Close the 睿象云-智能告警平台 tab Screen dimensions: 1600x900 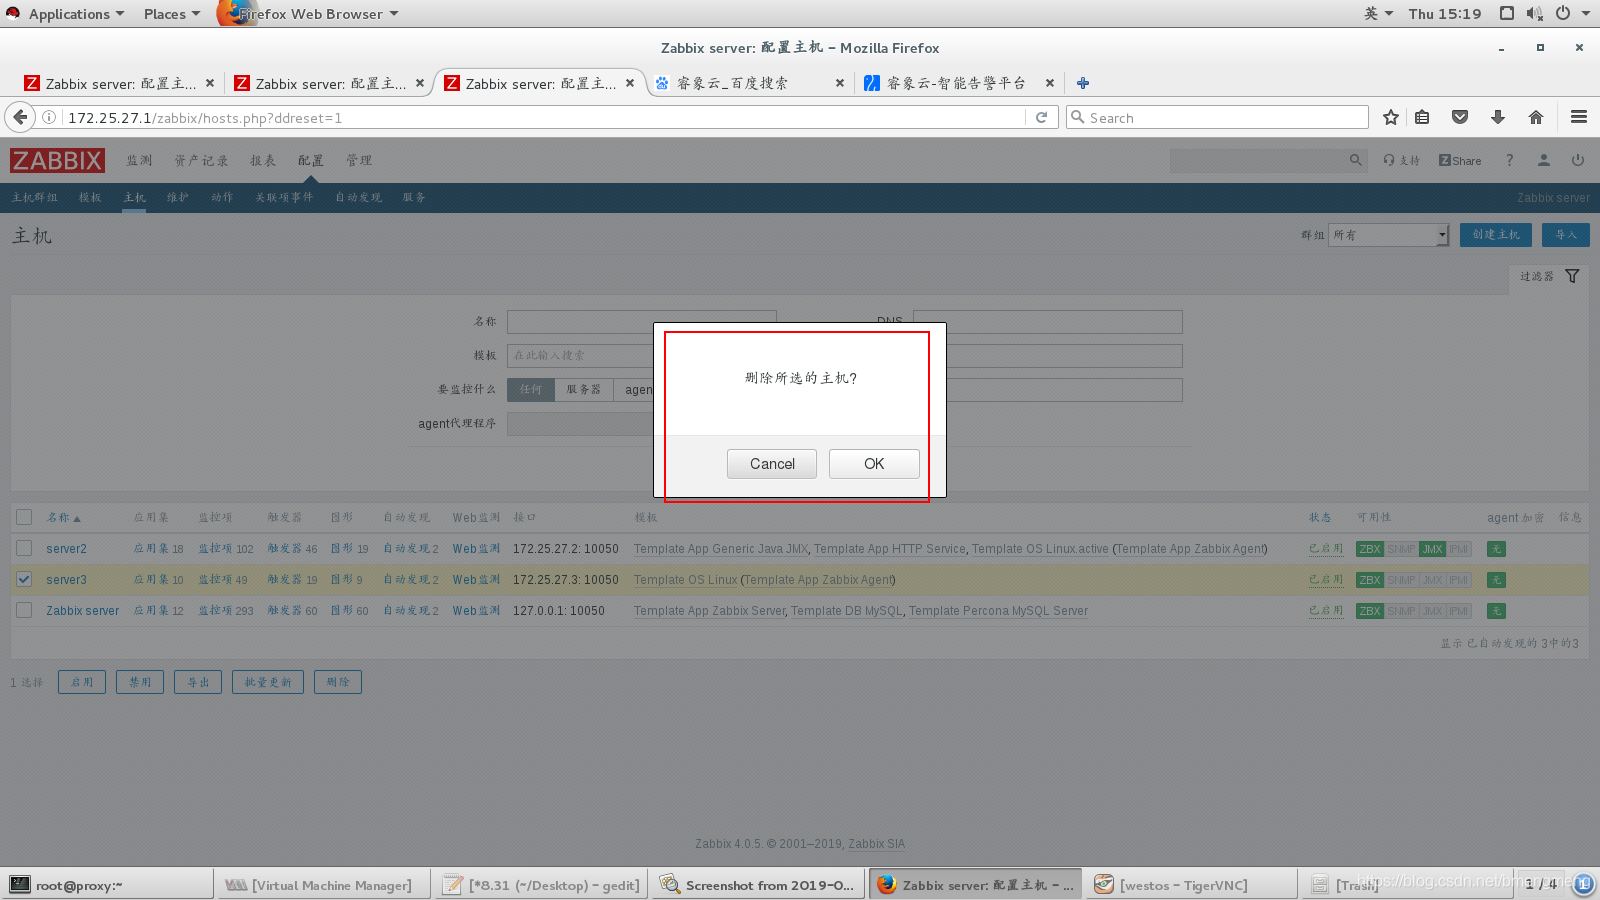click(1050, 83)
